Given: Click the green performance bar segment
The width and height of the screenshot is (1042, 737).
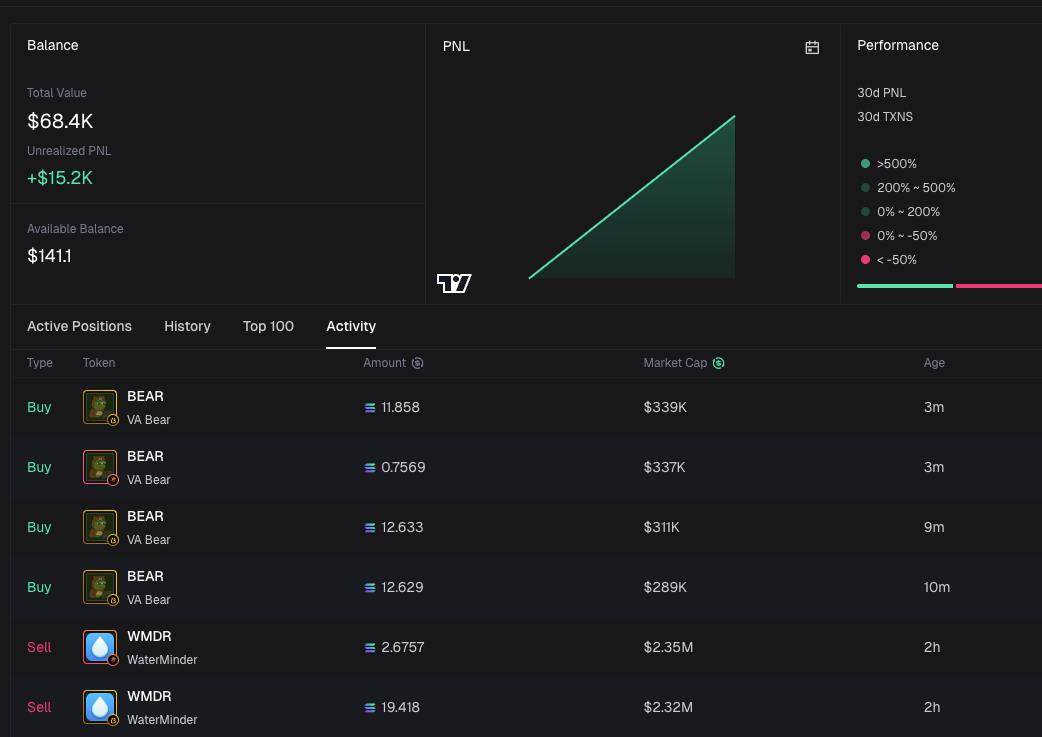Looking at the screenshot, I should [x=905, y=286].
